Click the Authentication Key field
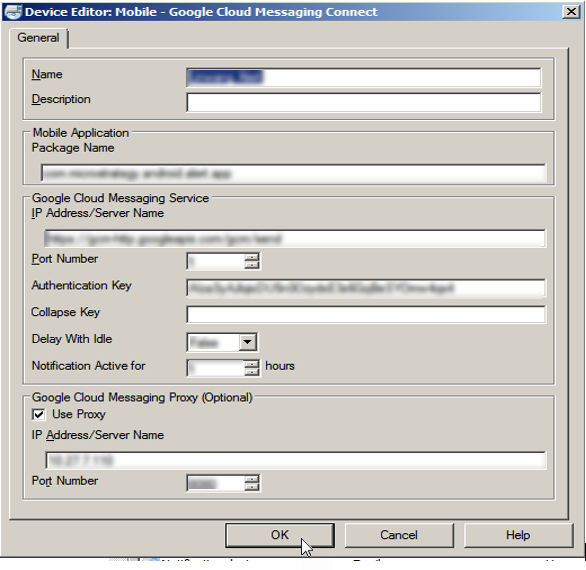Viewport: 586px width, 570px height. coord(366,288)
